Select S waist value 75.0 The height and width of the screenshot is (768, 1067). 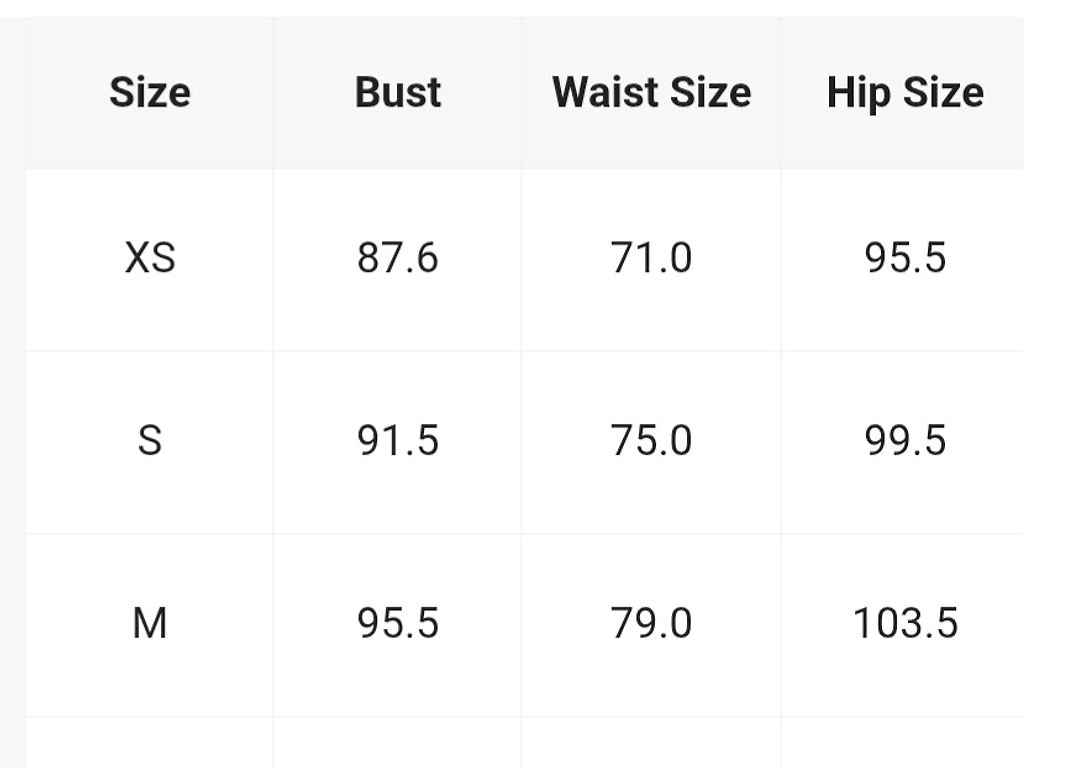click(x=651, y=441)
